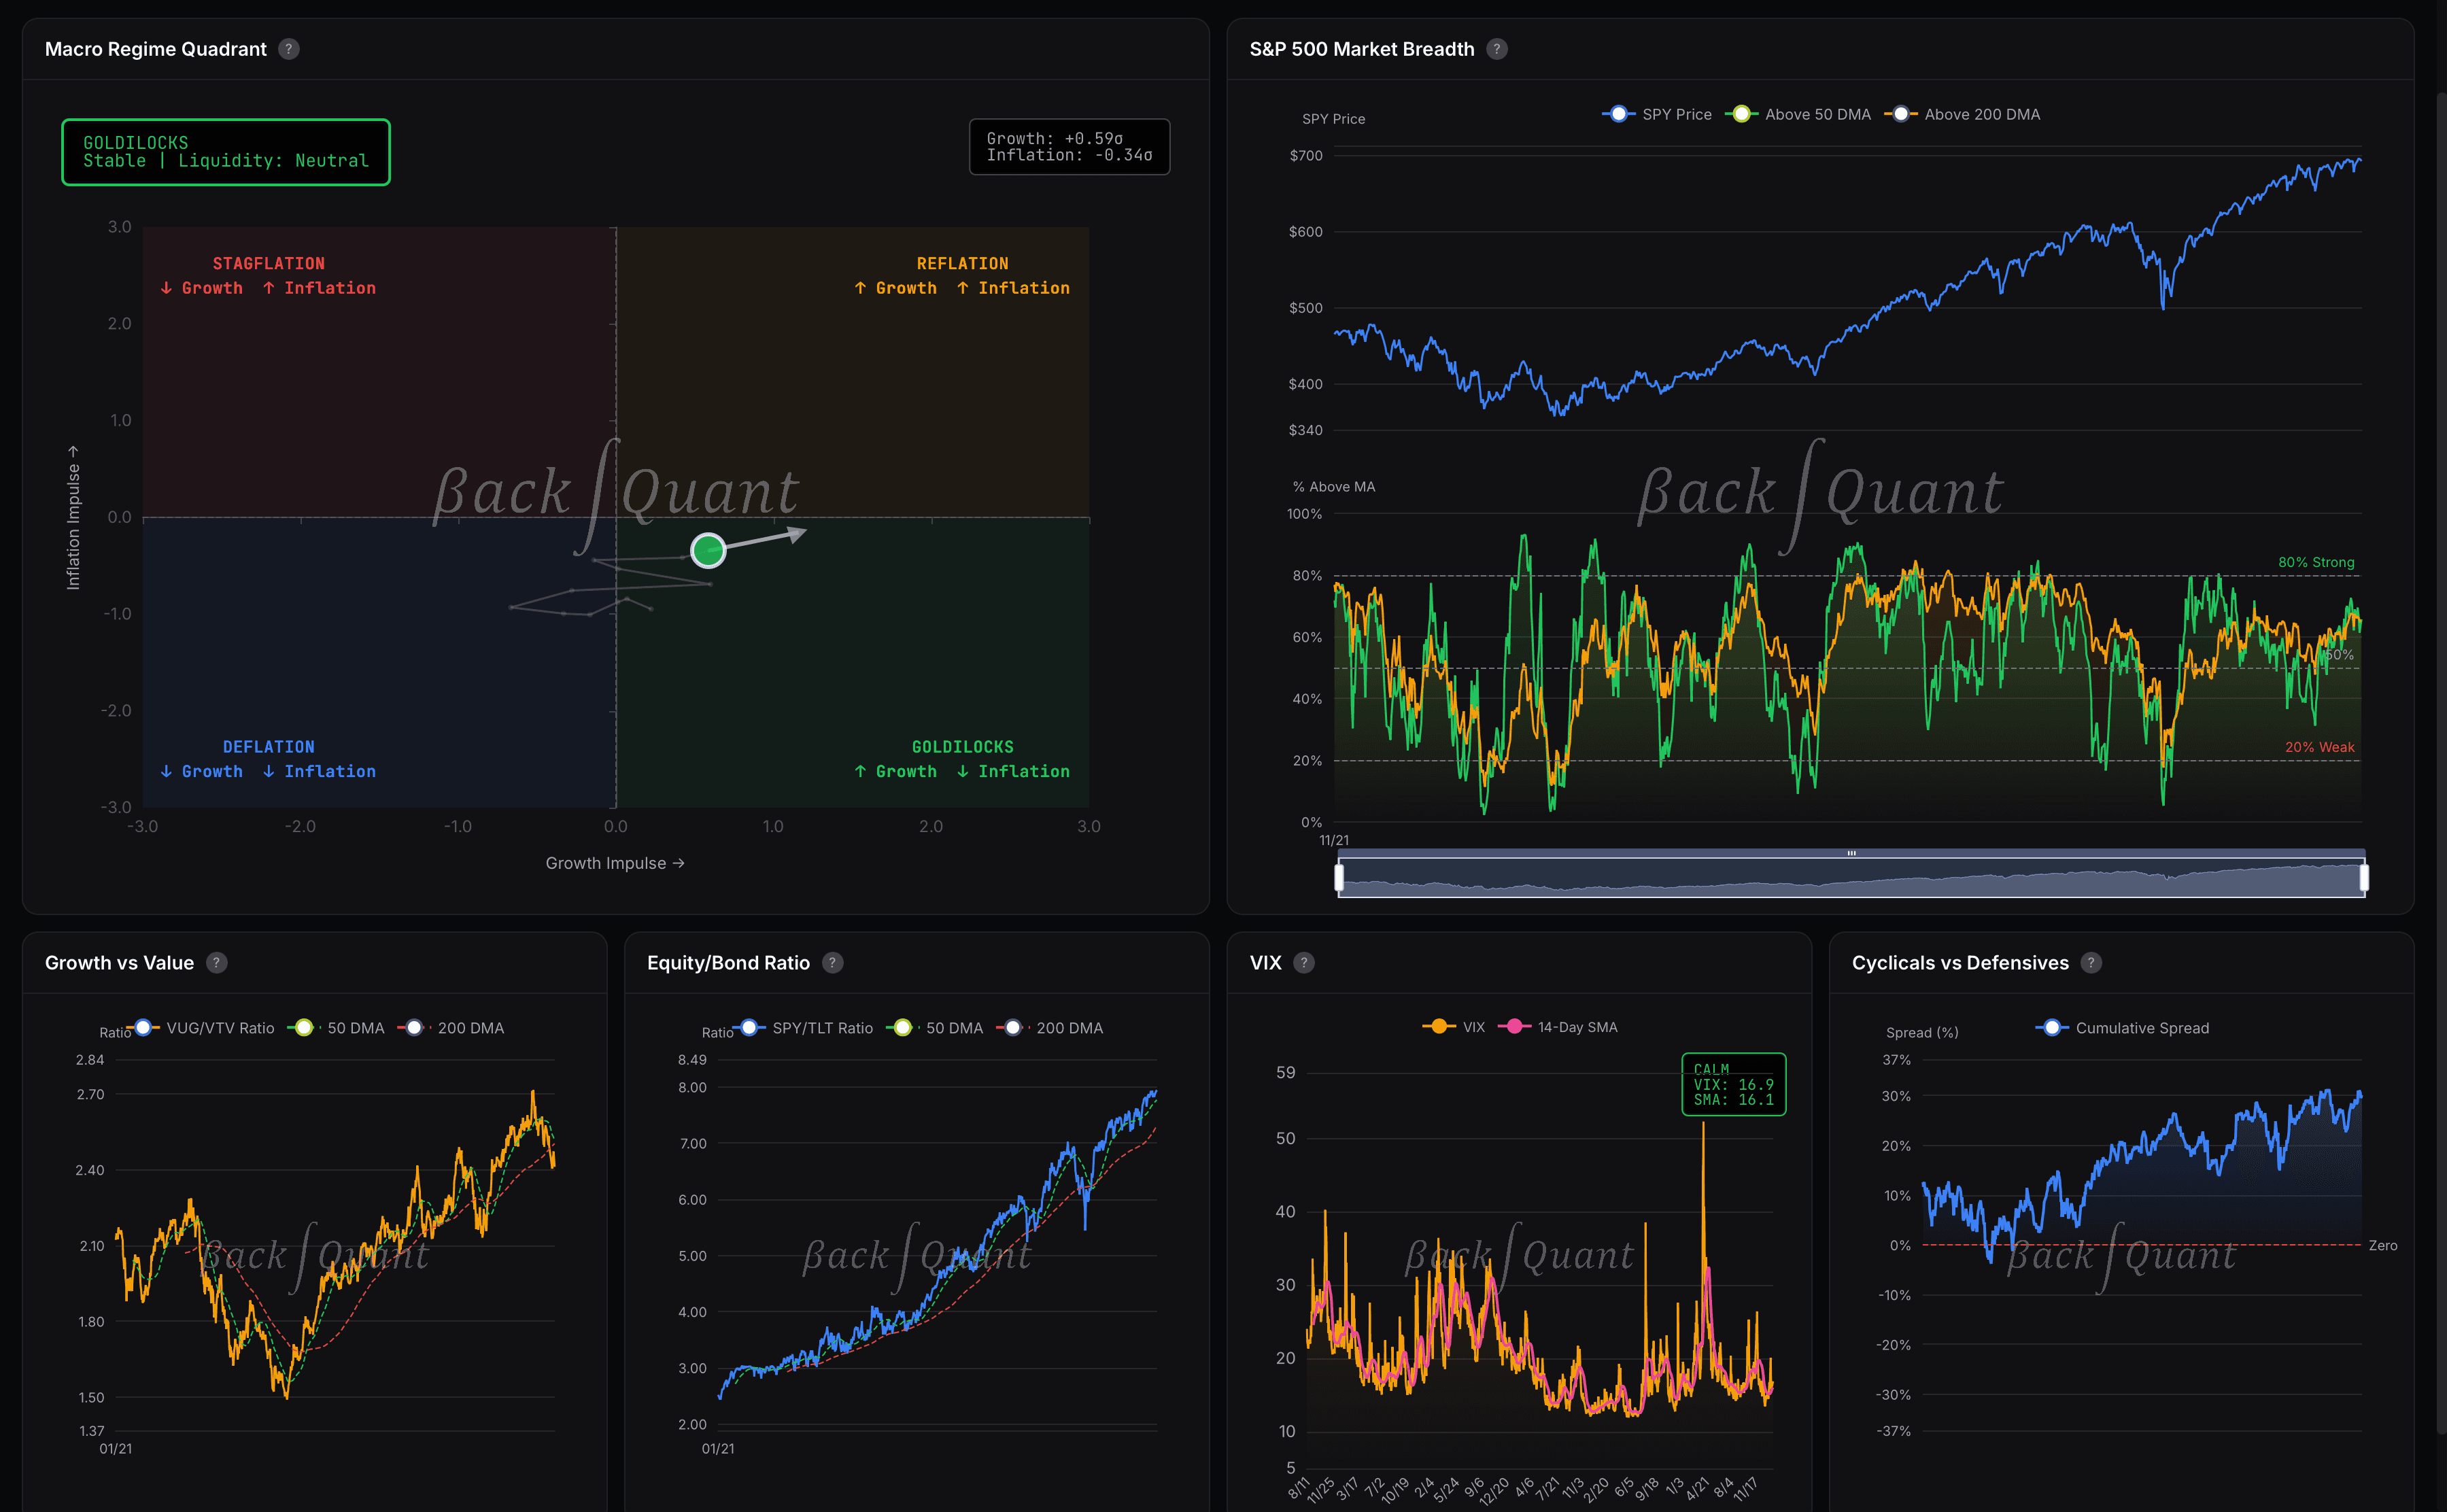Click the Cumulative Spread legend marker

pos(2053,1028)
